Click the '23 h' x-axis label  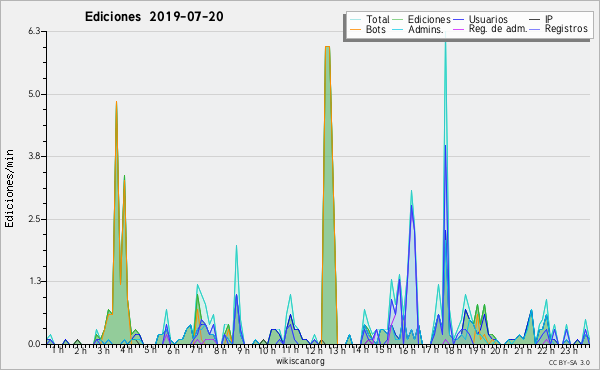pyautogui.click(x=569, y=350)
